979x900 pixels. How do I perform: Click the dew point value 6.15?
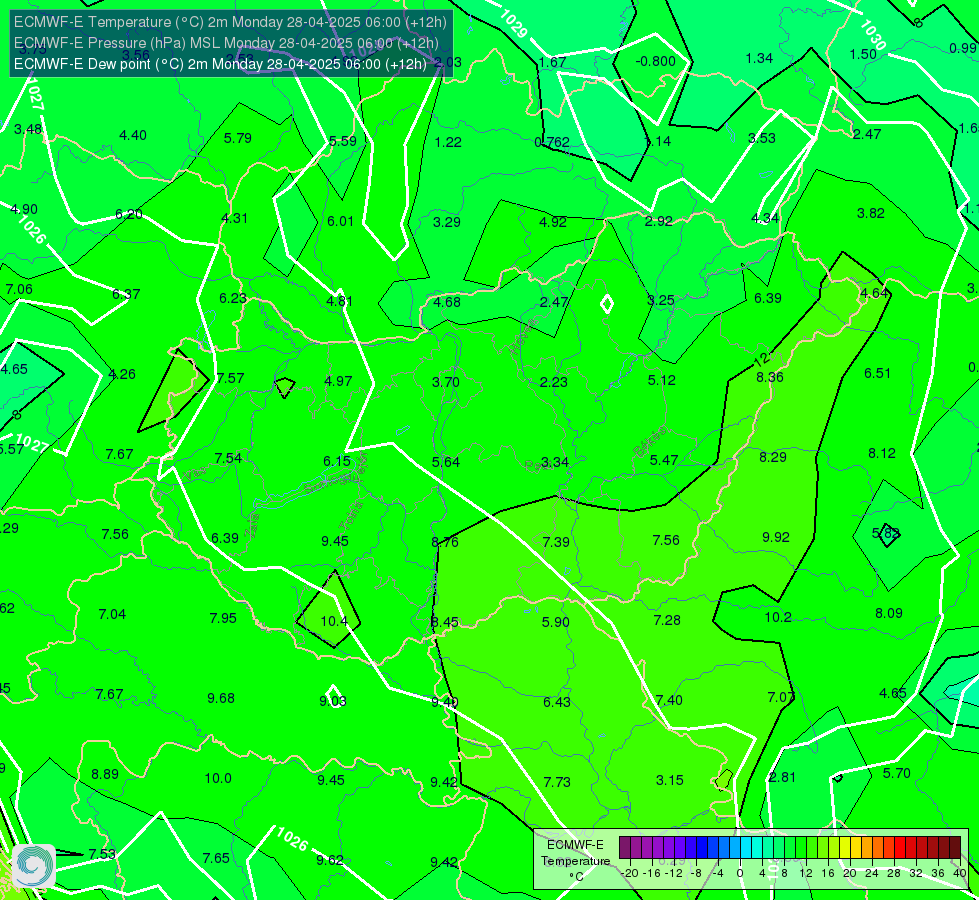[x=337, y=461]
